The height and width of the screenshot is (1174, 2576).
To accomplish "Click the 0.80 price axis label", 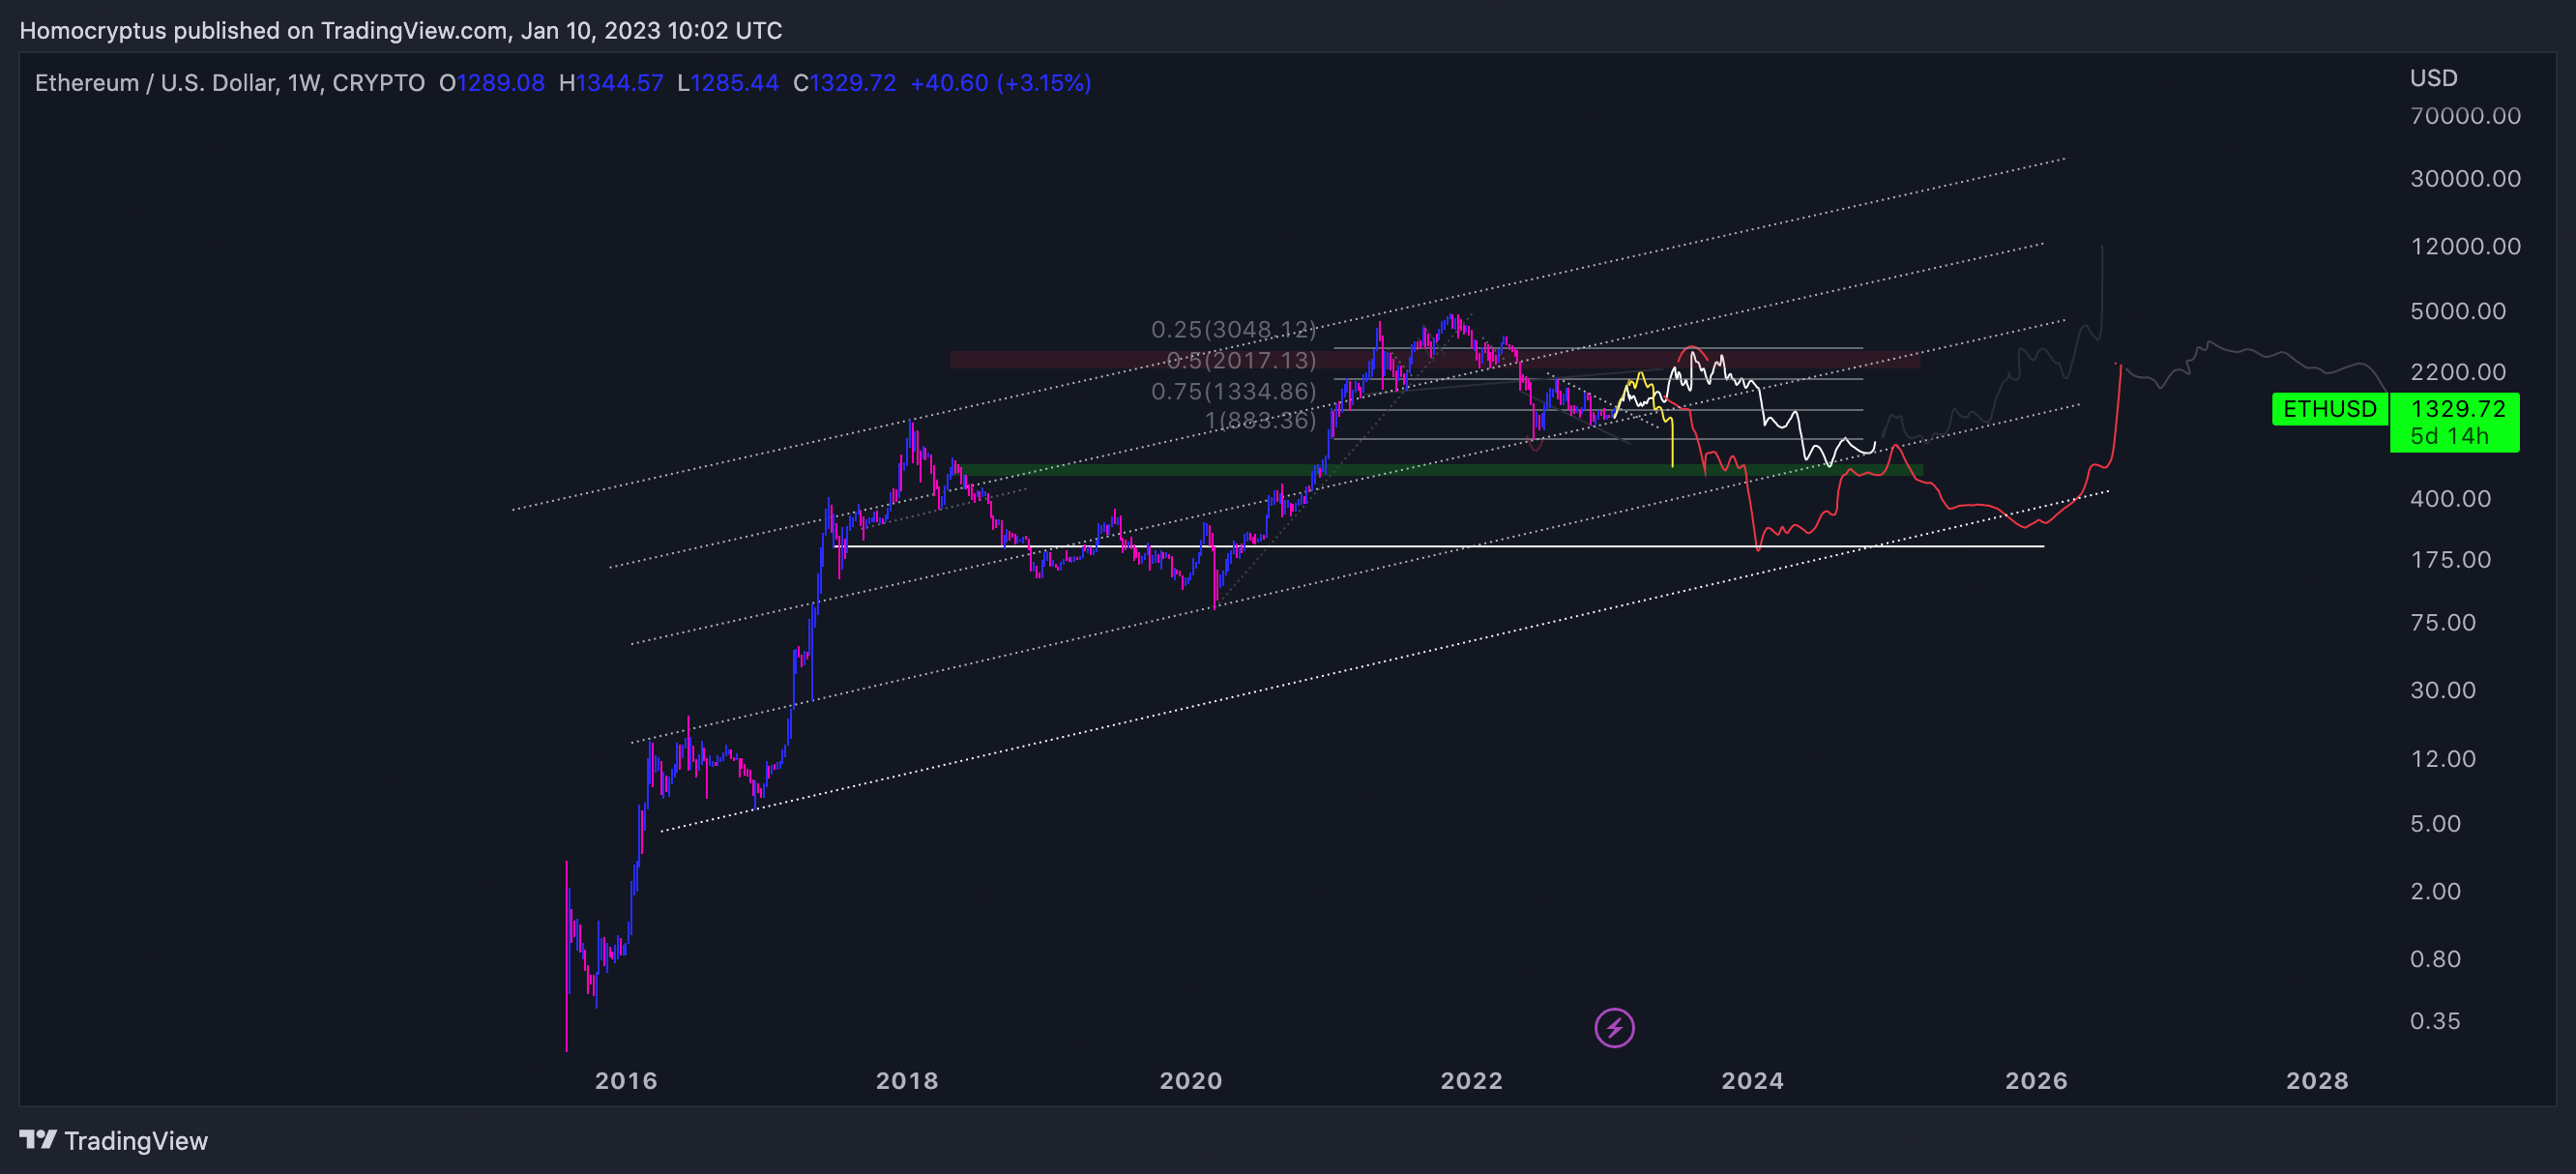I will pyautogui.click(x=2435, y=958).
